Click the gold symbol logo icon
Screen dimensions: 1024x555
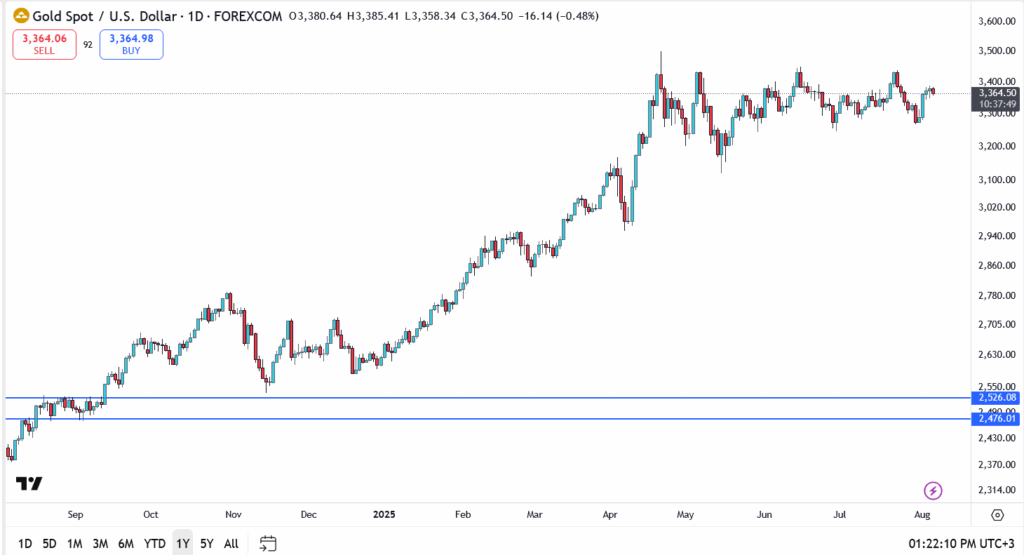click(x=19, y=17)
